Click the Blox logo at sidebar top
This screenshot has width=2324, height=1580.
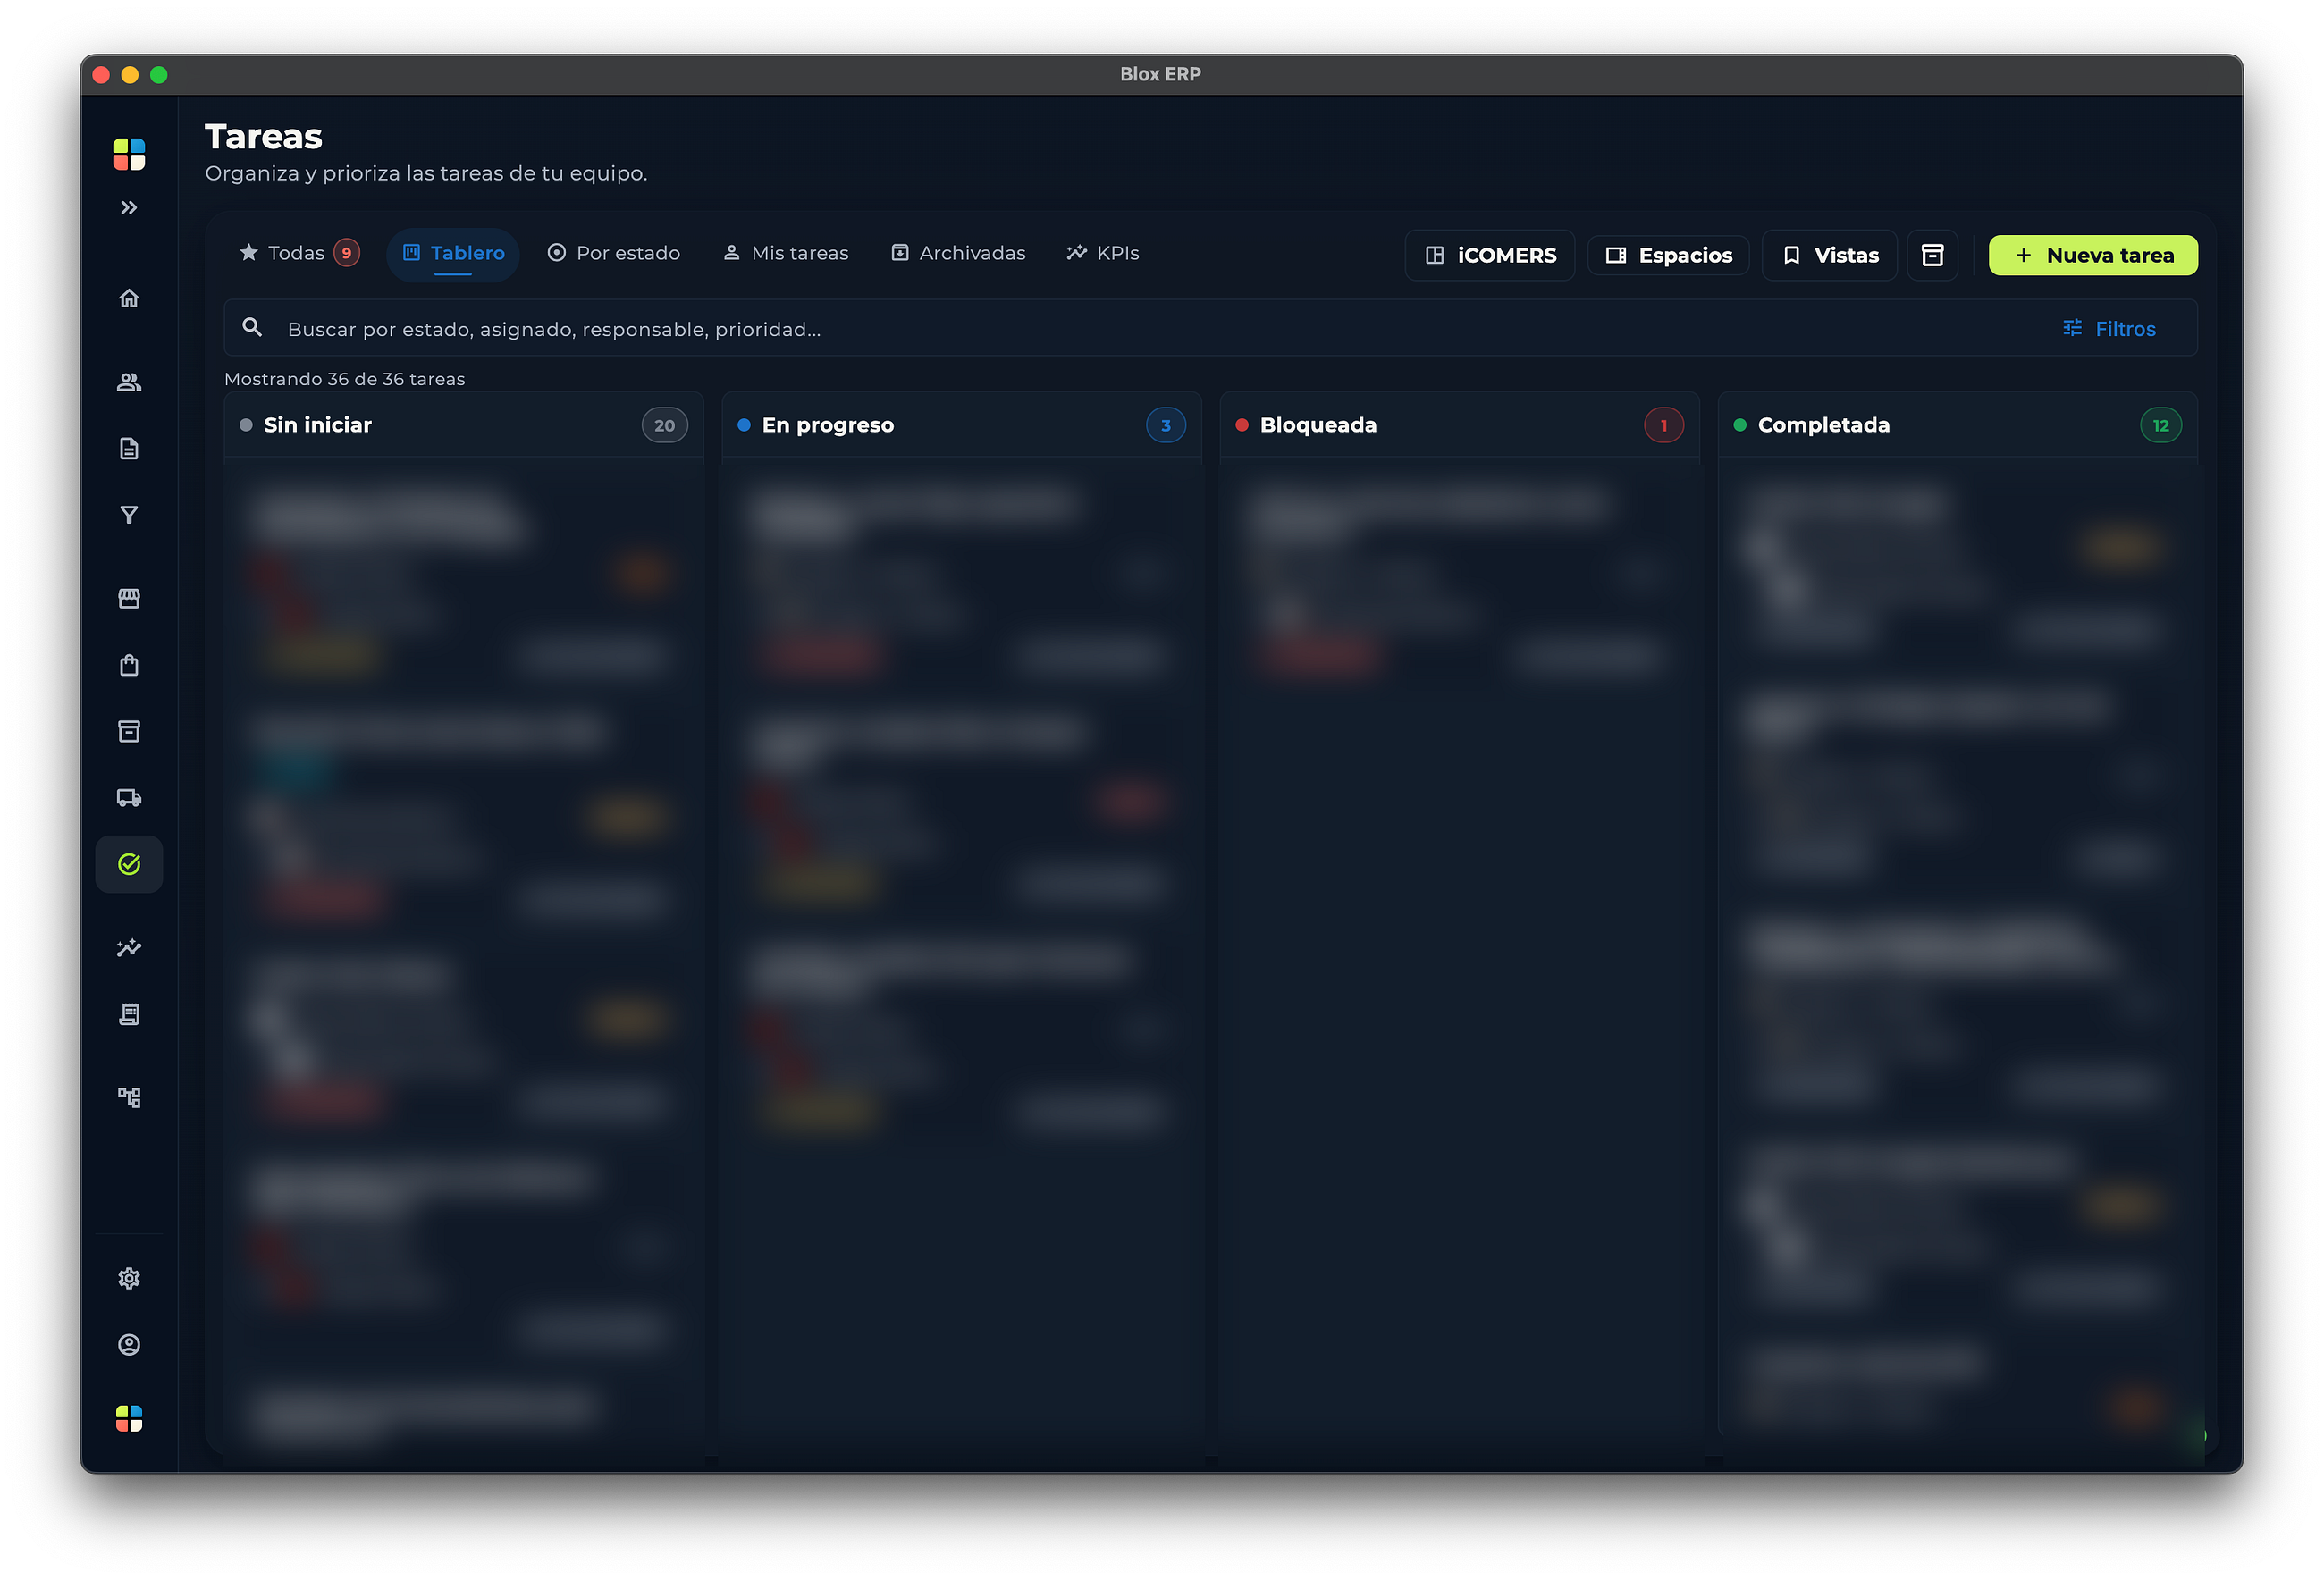[x=129, y=154]
